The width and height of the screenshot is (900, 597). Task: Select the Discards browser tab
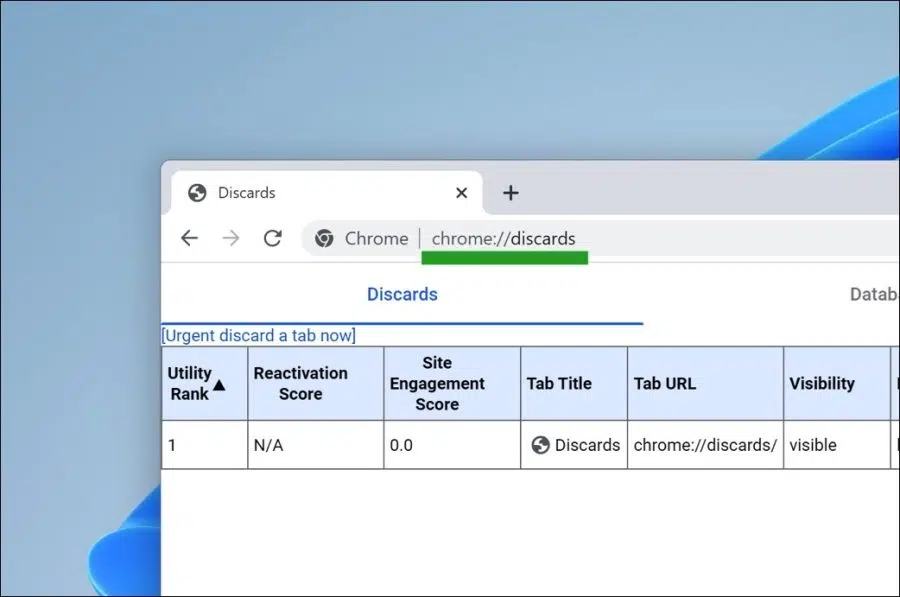tap(327, 193)
